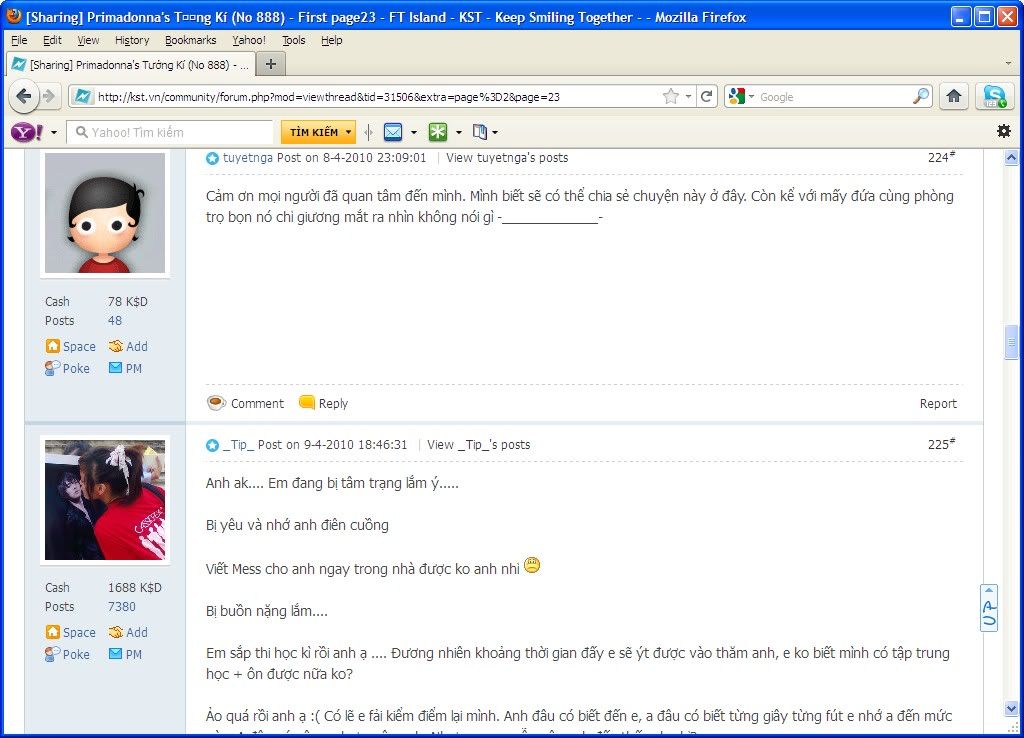Open Yahoo toolbar settings gear
This screenshot has height=738, width=1024.
[x=1004, y=131]
